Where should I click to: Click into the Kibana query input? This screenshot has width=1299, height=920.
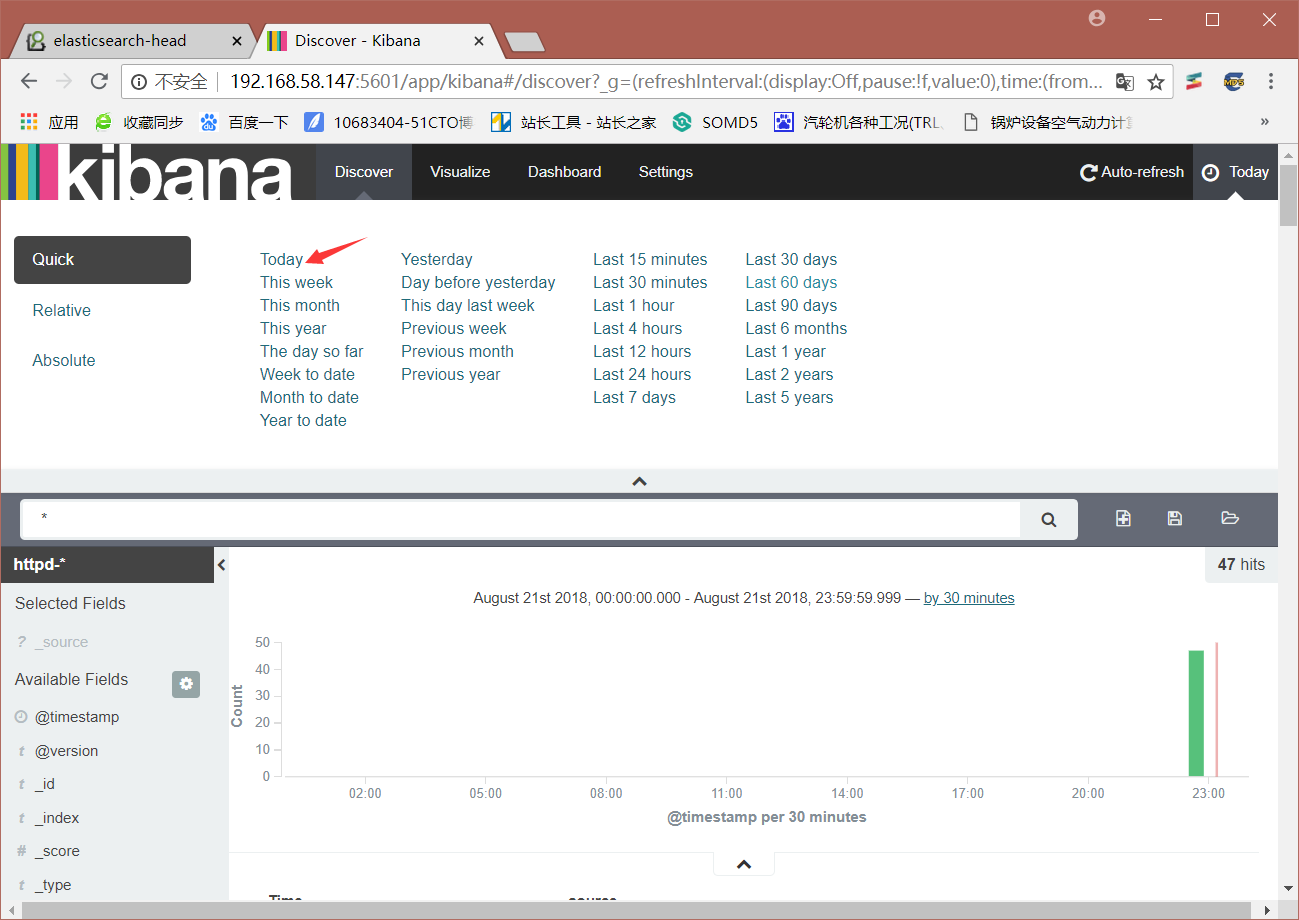pyautogui.click(x=520, y=520)
